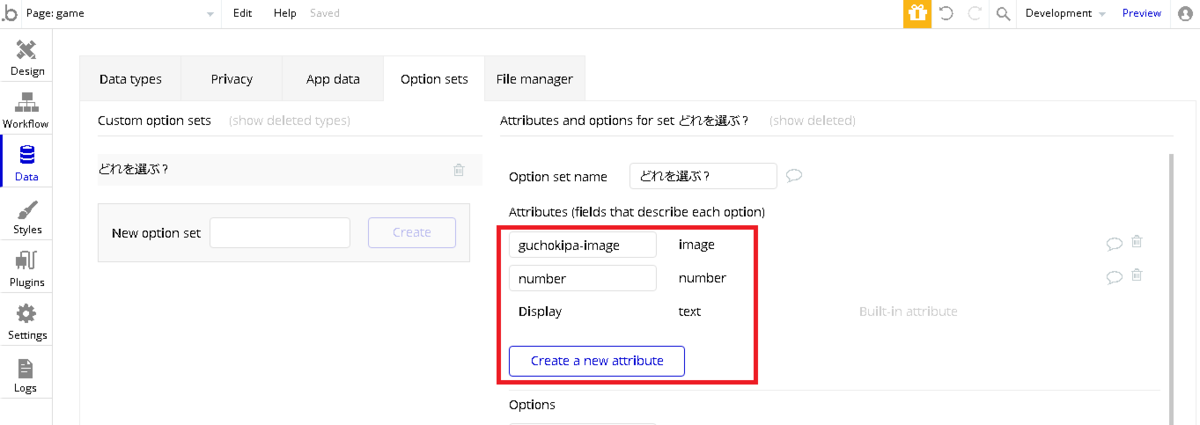
Task: Add comment to guchokipa-image attribute
Action: tap(1114, 243)
